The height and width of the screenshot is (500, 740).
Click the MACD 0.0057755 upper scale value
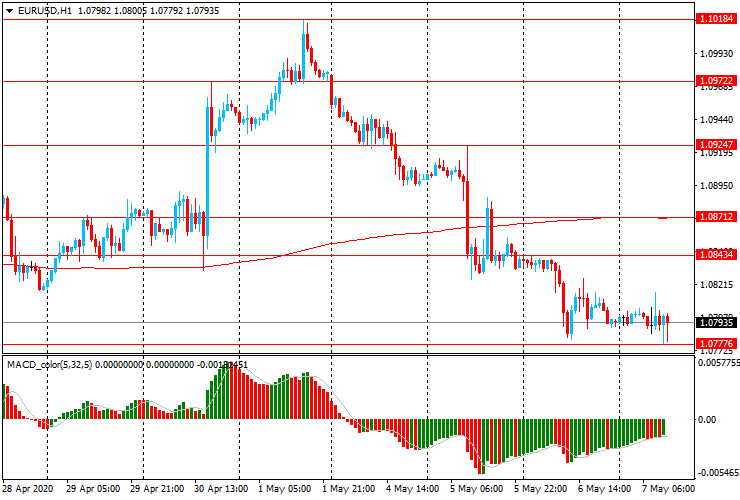pos(719,363)
